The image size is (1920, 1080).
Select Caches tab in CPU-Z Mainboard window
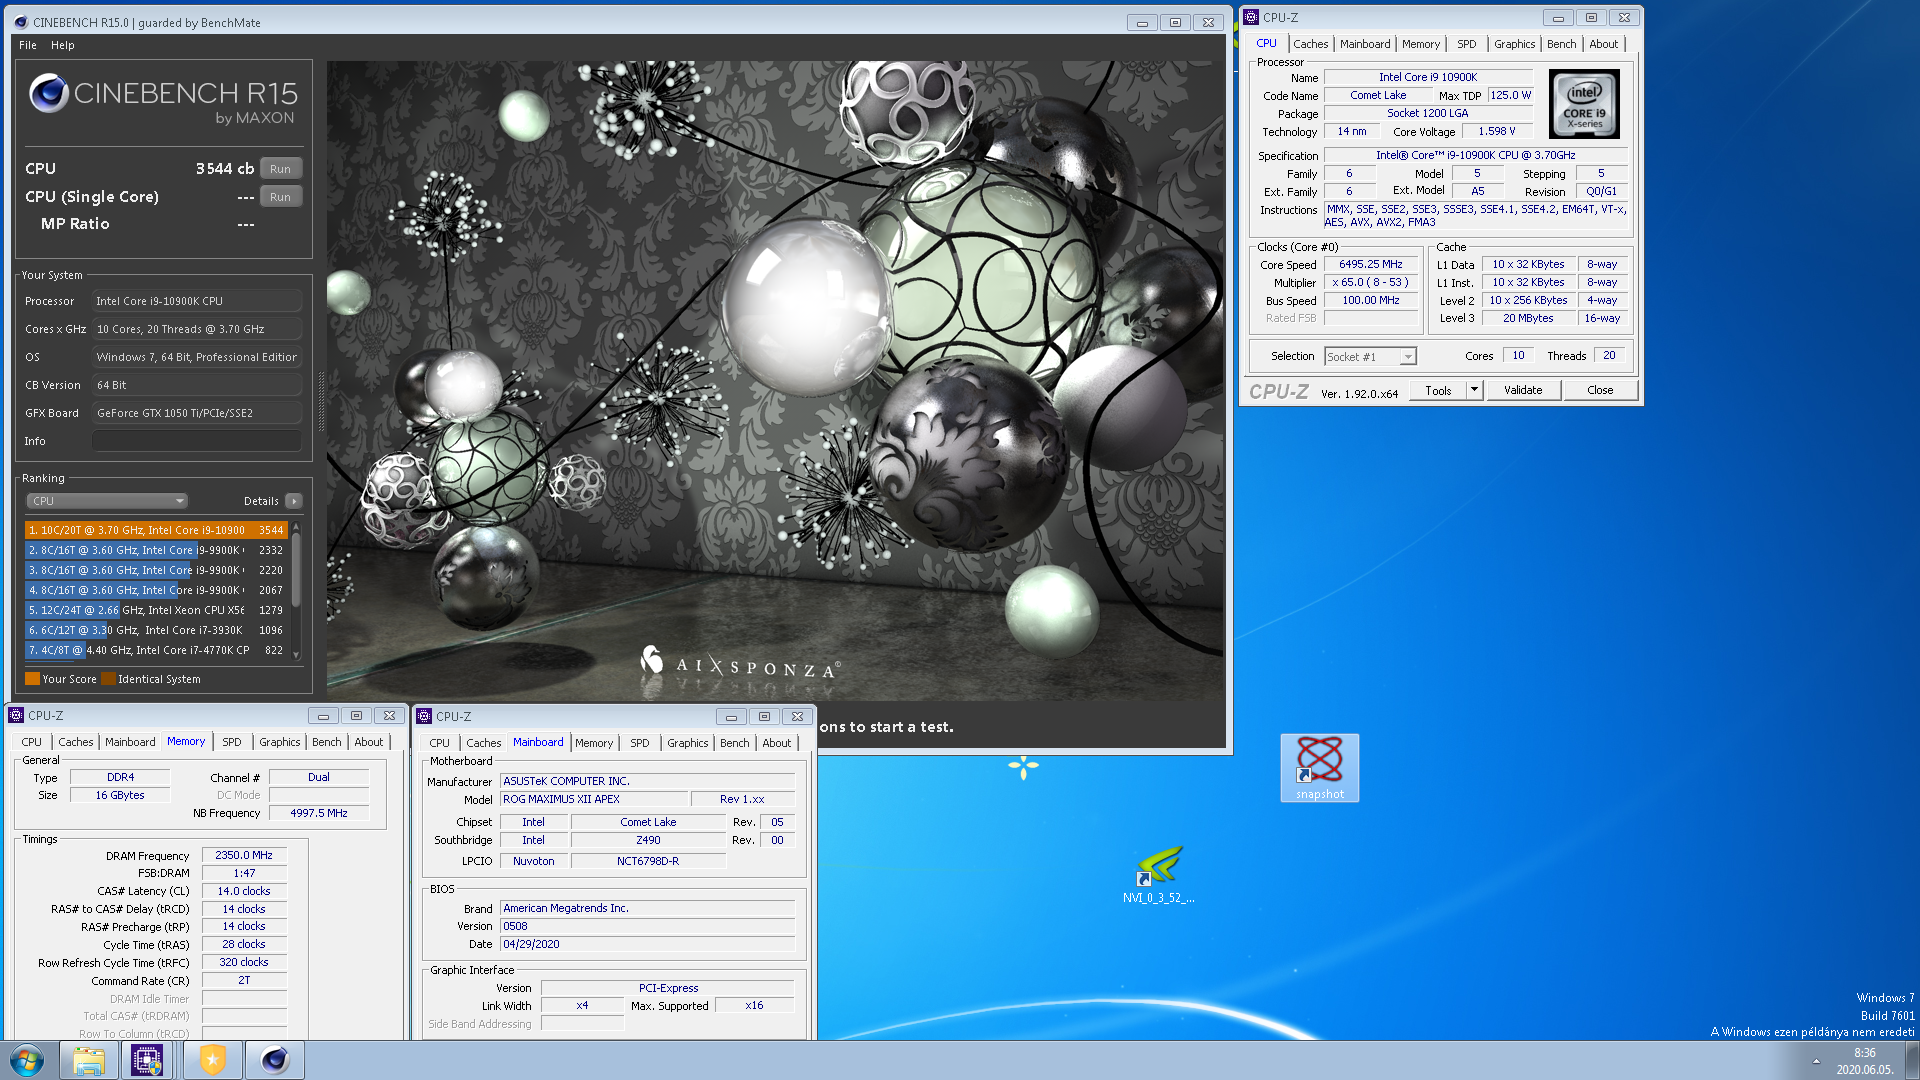click(483, 743)
